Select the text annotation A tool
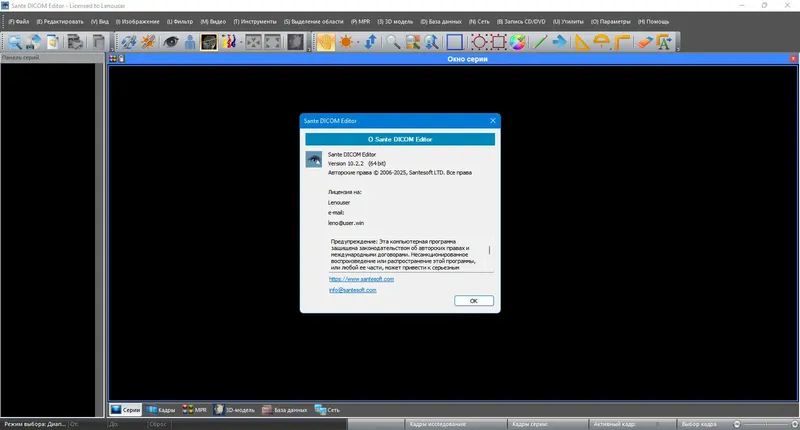This screenshot has height=430, width=800. 664,42
